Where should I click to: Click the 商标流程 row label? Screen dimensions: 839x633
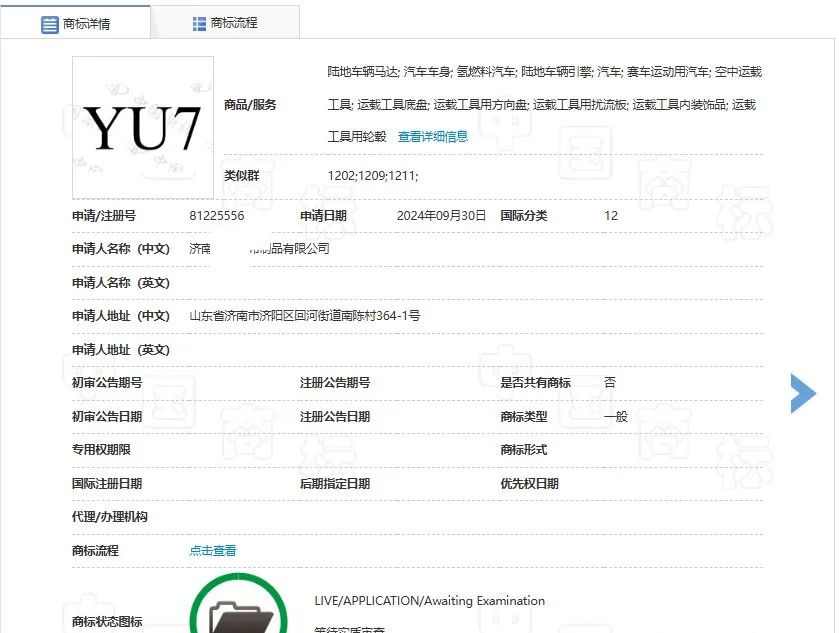point(95,550)
